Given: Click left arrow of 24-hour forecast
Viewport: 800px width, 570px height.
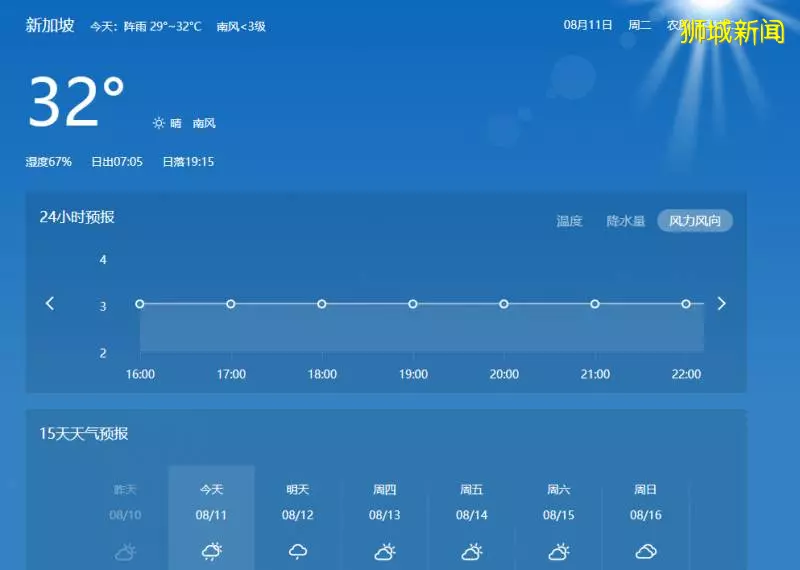Looking at the screenshot, I should pos(49,304).
